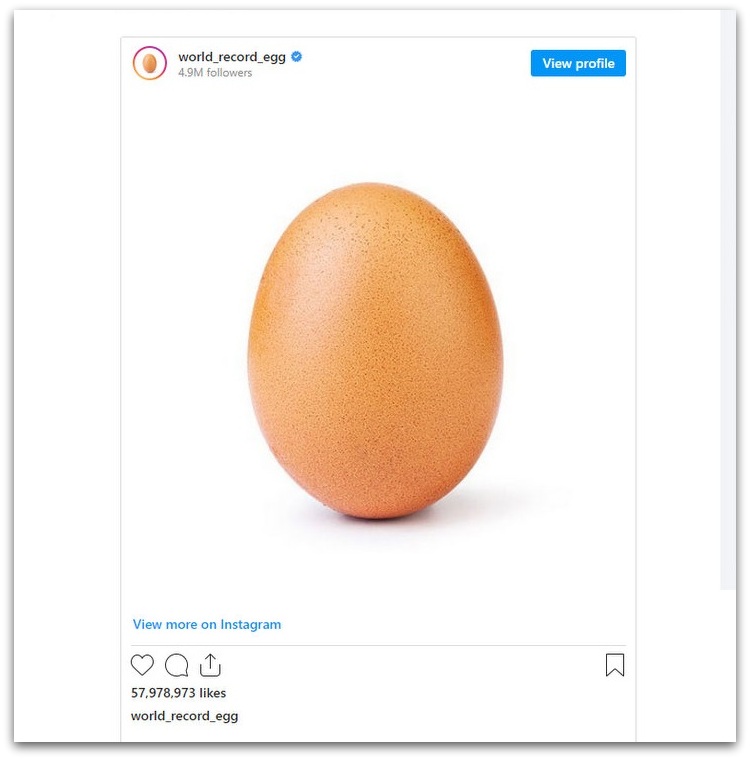750x760 pixels.
Task: Click the egg profile avatar
Action: tap(149, 64)
